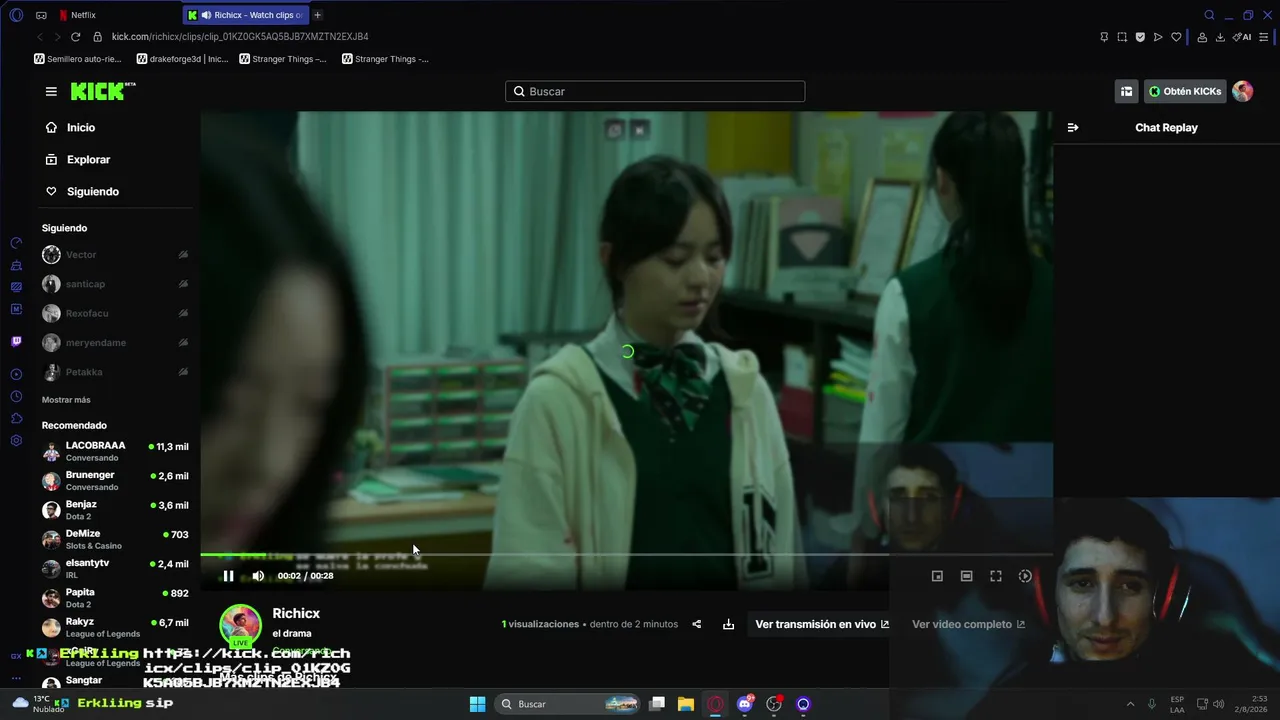Open browser downloads icon
Screen dimensions: 1280x720
click(x=1220, y=37)
